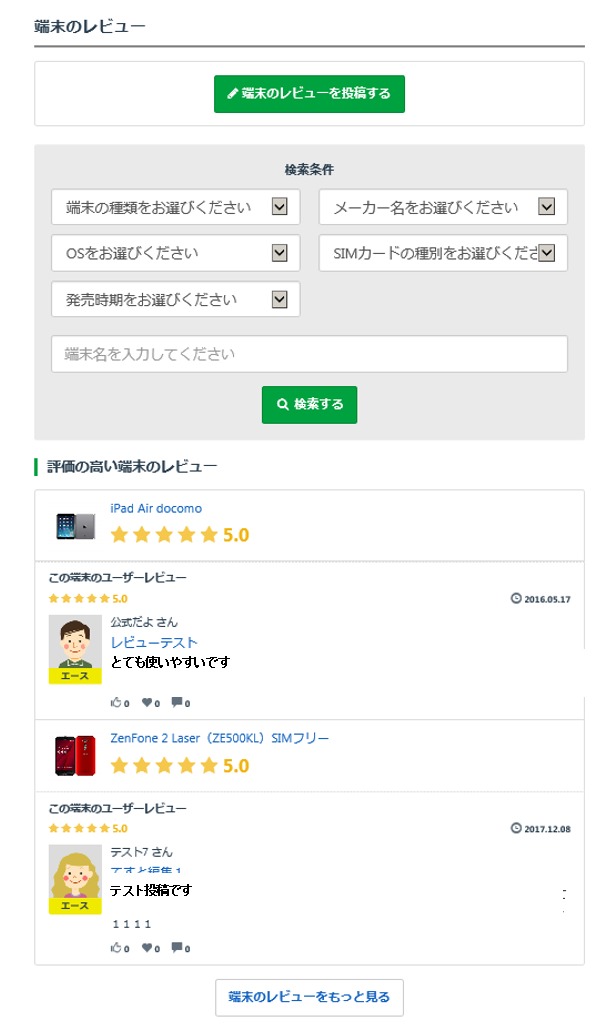Open the iPad Air docomo link
This screenshot has height=1035, width=611.
coord(156,509)
